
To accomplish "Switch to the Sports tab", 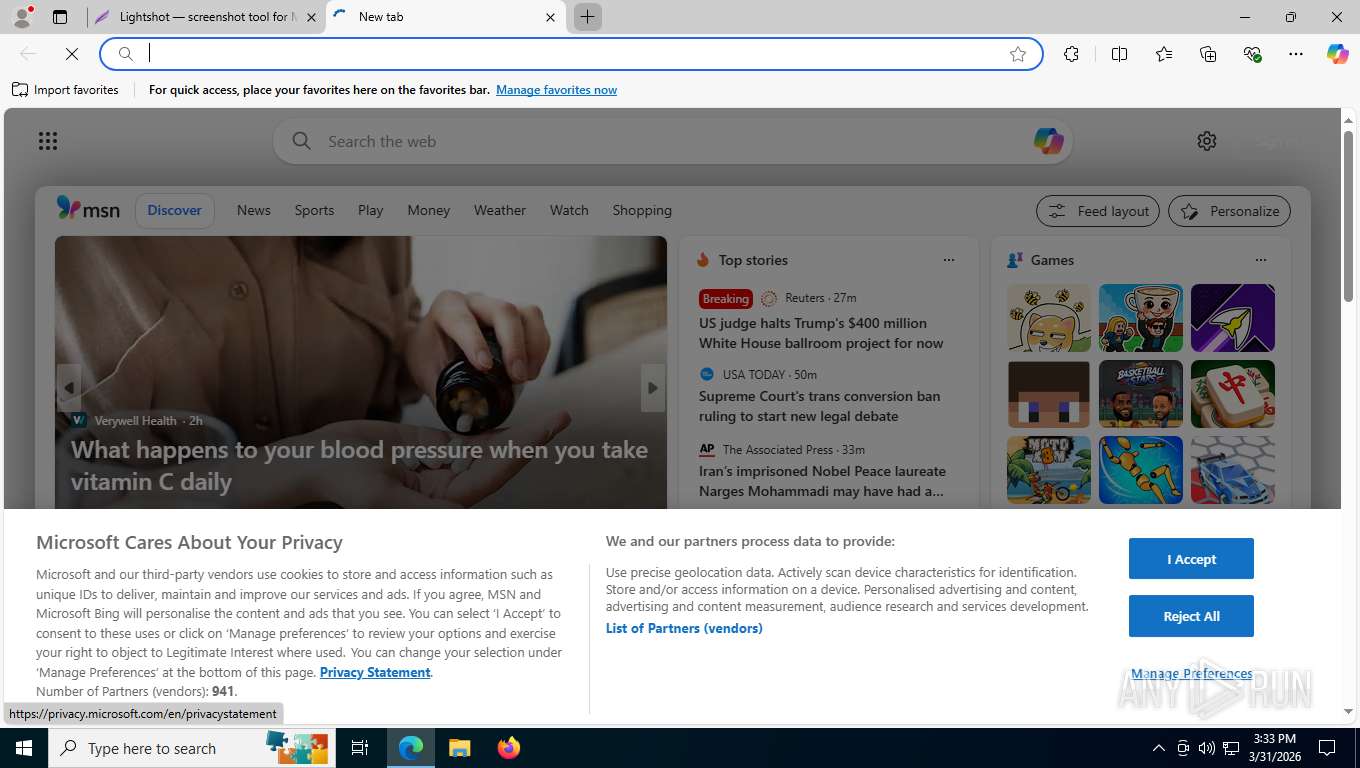I will click(314, 210).
